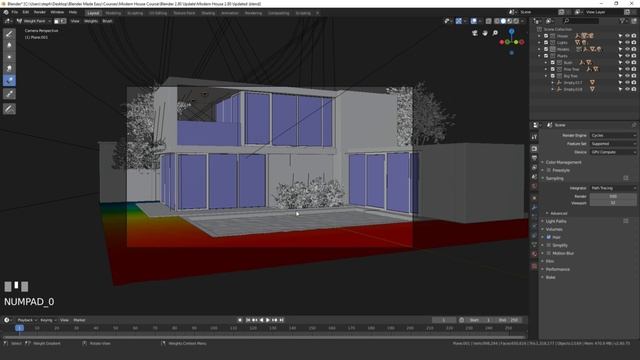The image size is (640, 360).
Task: Switch to the Modeling workspace tab
Action: (113, 13)
